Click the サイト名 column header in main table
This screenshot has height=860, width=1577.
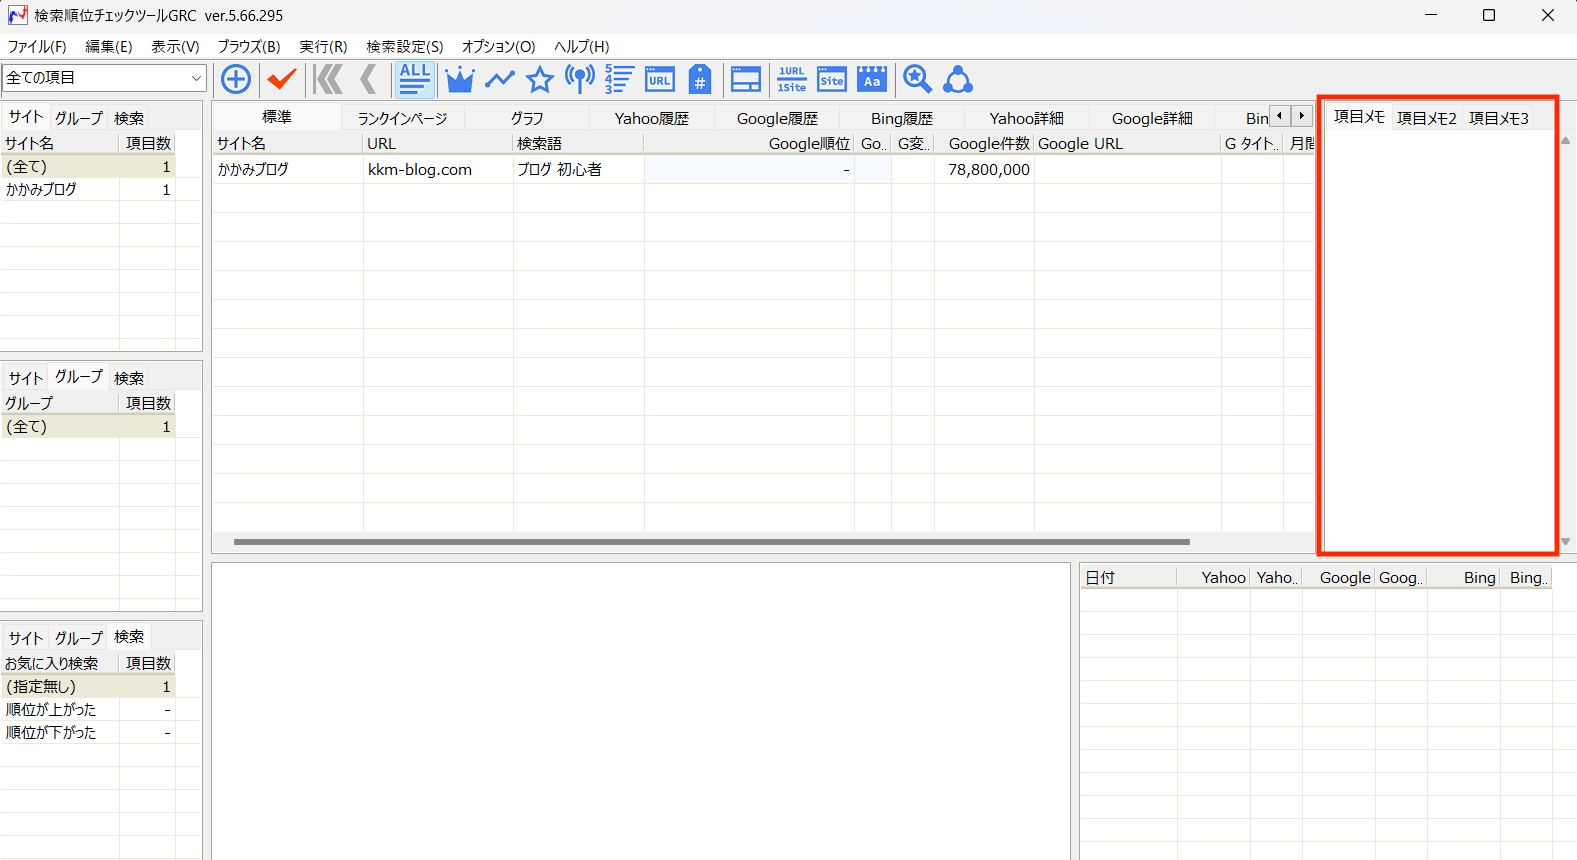[288, 143]
